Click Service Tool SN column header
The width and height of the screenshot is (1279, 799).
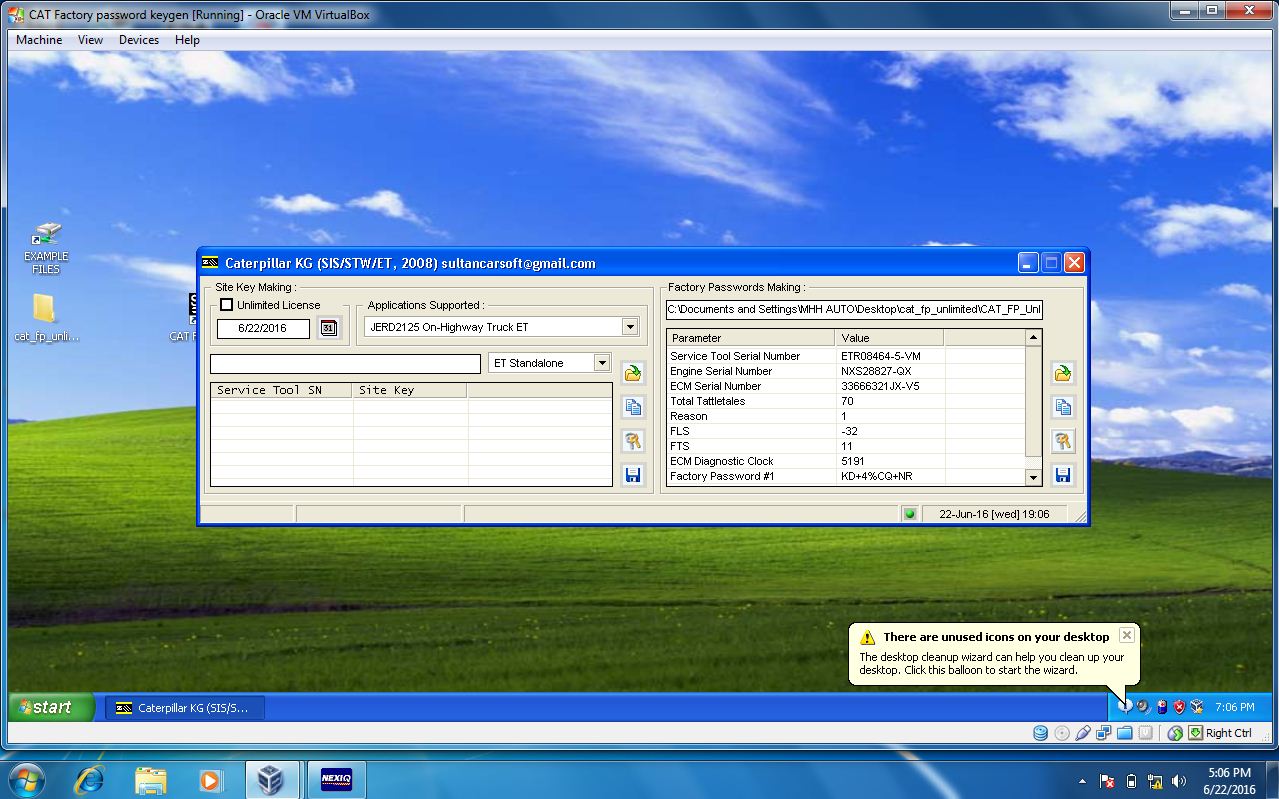pyautogui.click(x=281, y=390)
